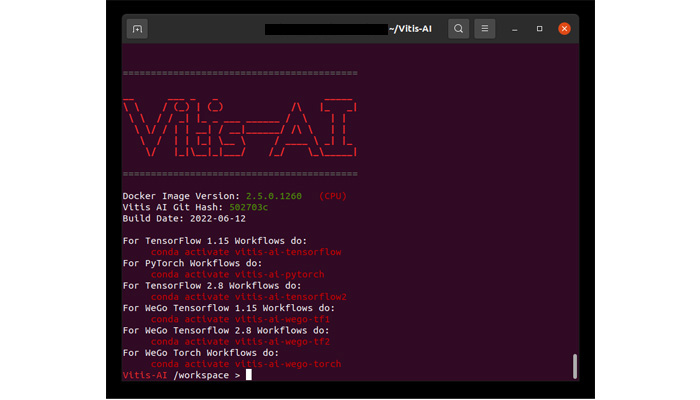This screenshot has width=700, height=400.
Task: Click 'conda activate vitis-ai-tensorflow2' command
Action: pyautogui.click(x=249, y=297)
